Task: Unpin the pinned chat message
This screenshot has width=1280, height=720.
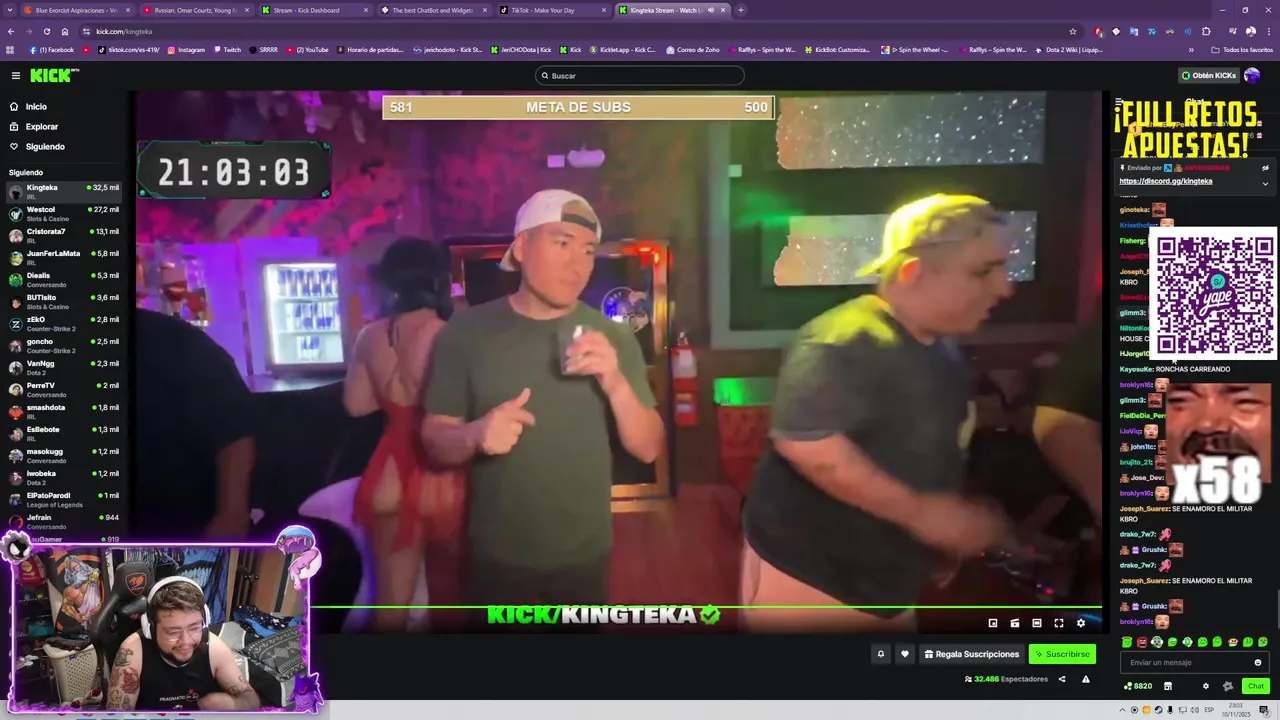Action: click(x=1265, y=168)
